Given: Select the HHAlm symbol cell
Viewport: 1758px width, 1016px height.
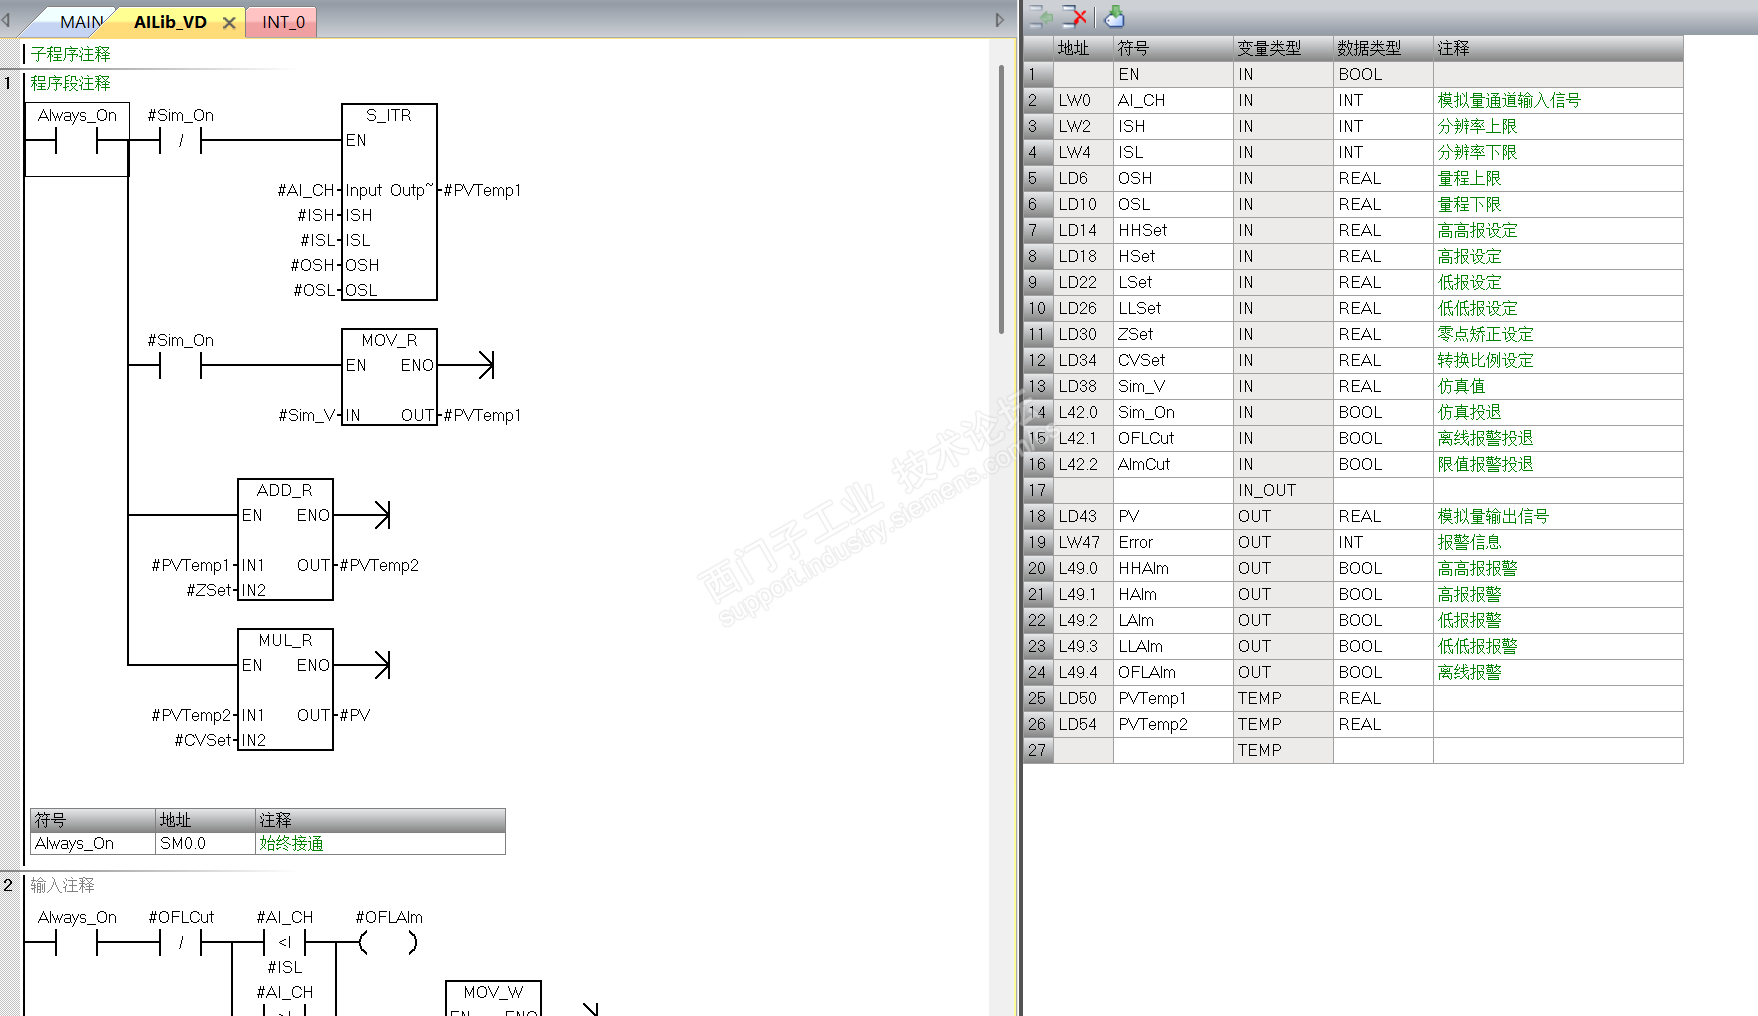Looking at the screenshot, I should tap(1173, 568).
